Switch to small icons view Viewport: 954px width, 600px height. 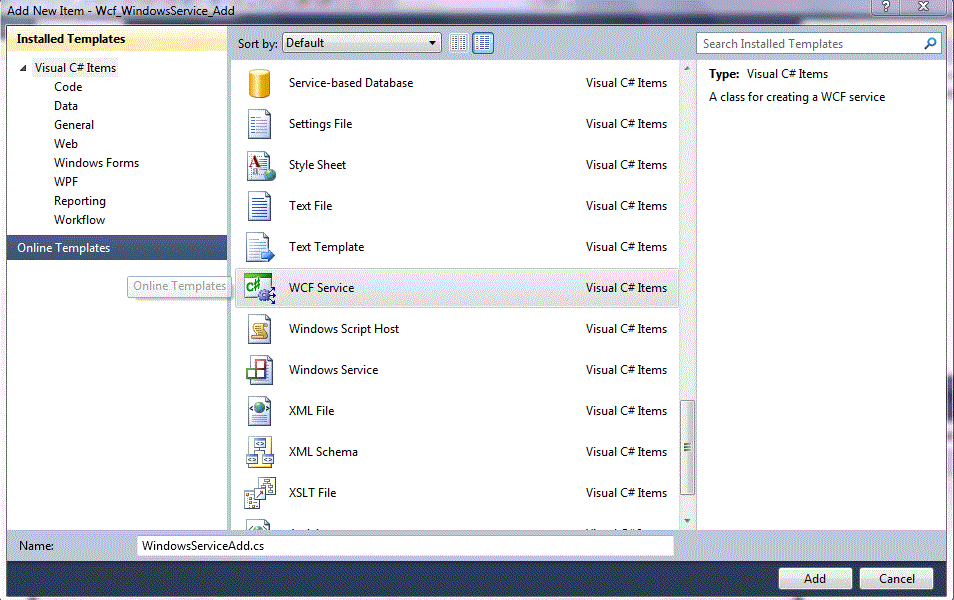(458, 42)
